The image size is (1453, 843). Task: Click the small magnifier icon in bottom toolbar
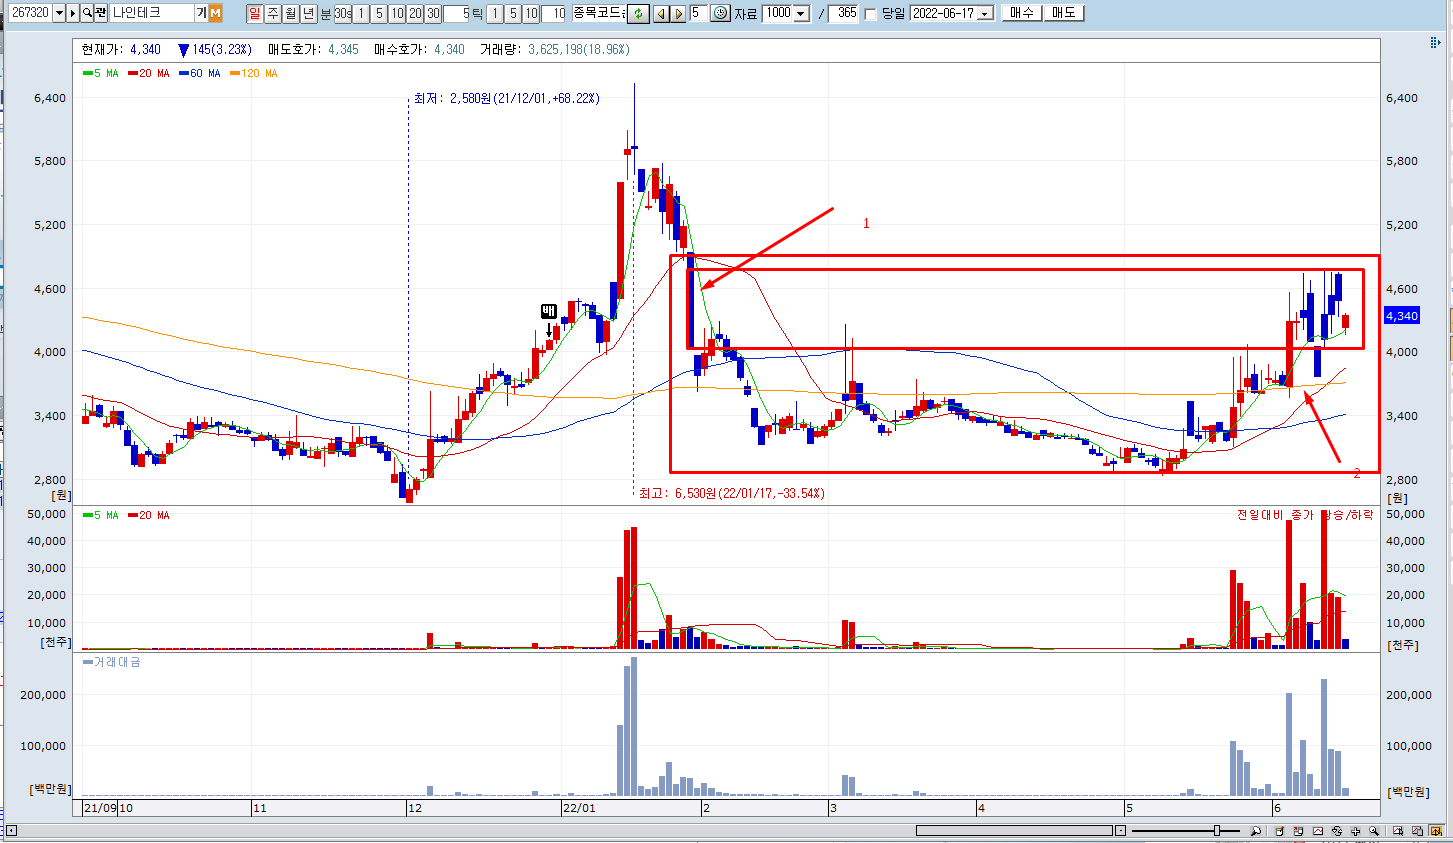[1374, 831]
